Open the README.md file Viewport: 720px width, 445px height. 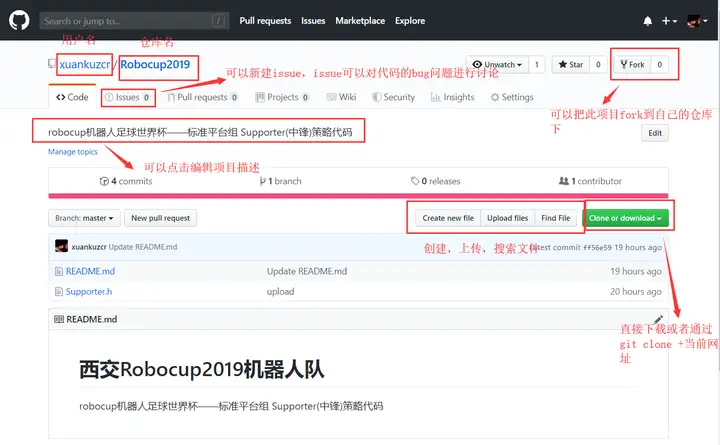pos(90,271)
